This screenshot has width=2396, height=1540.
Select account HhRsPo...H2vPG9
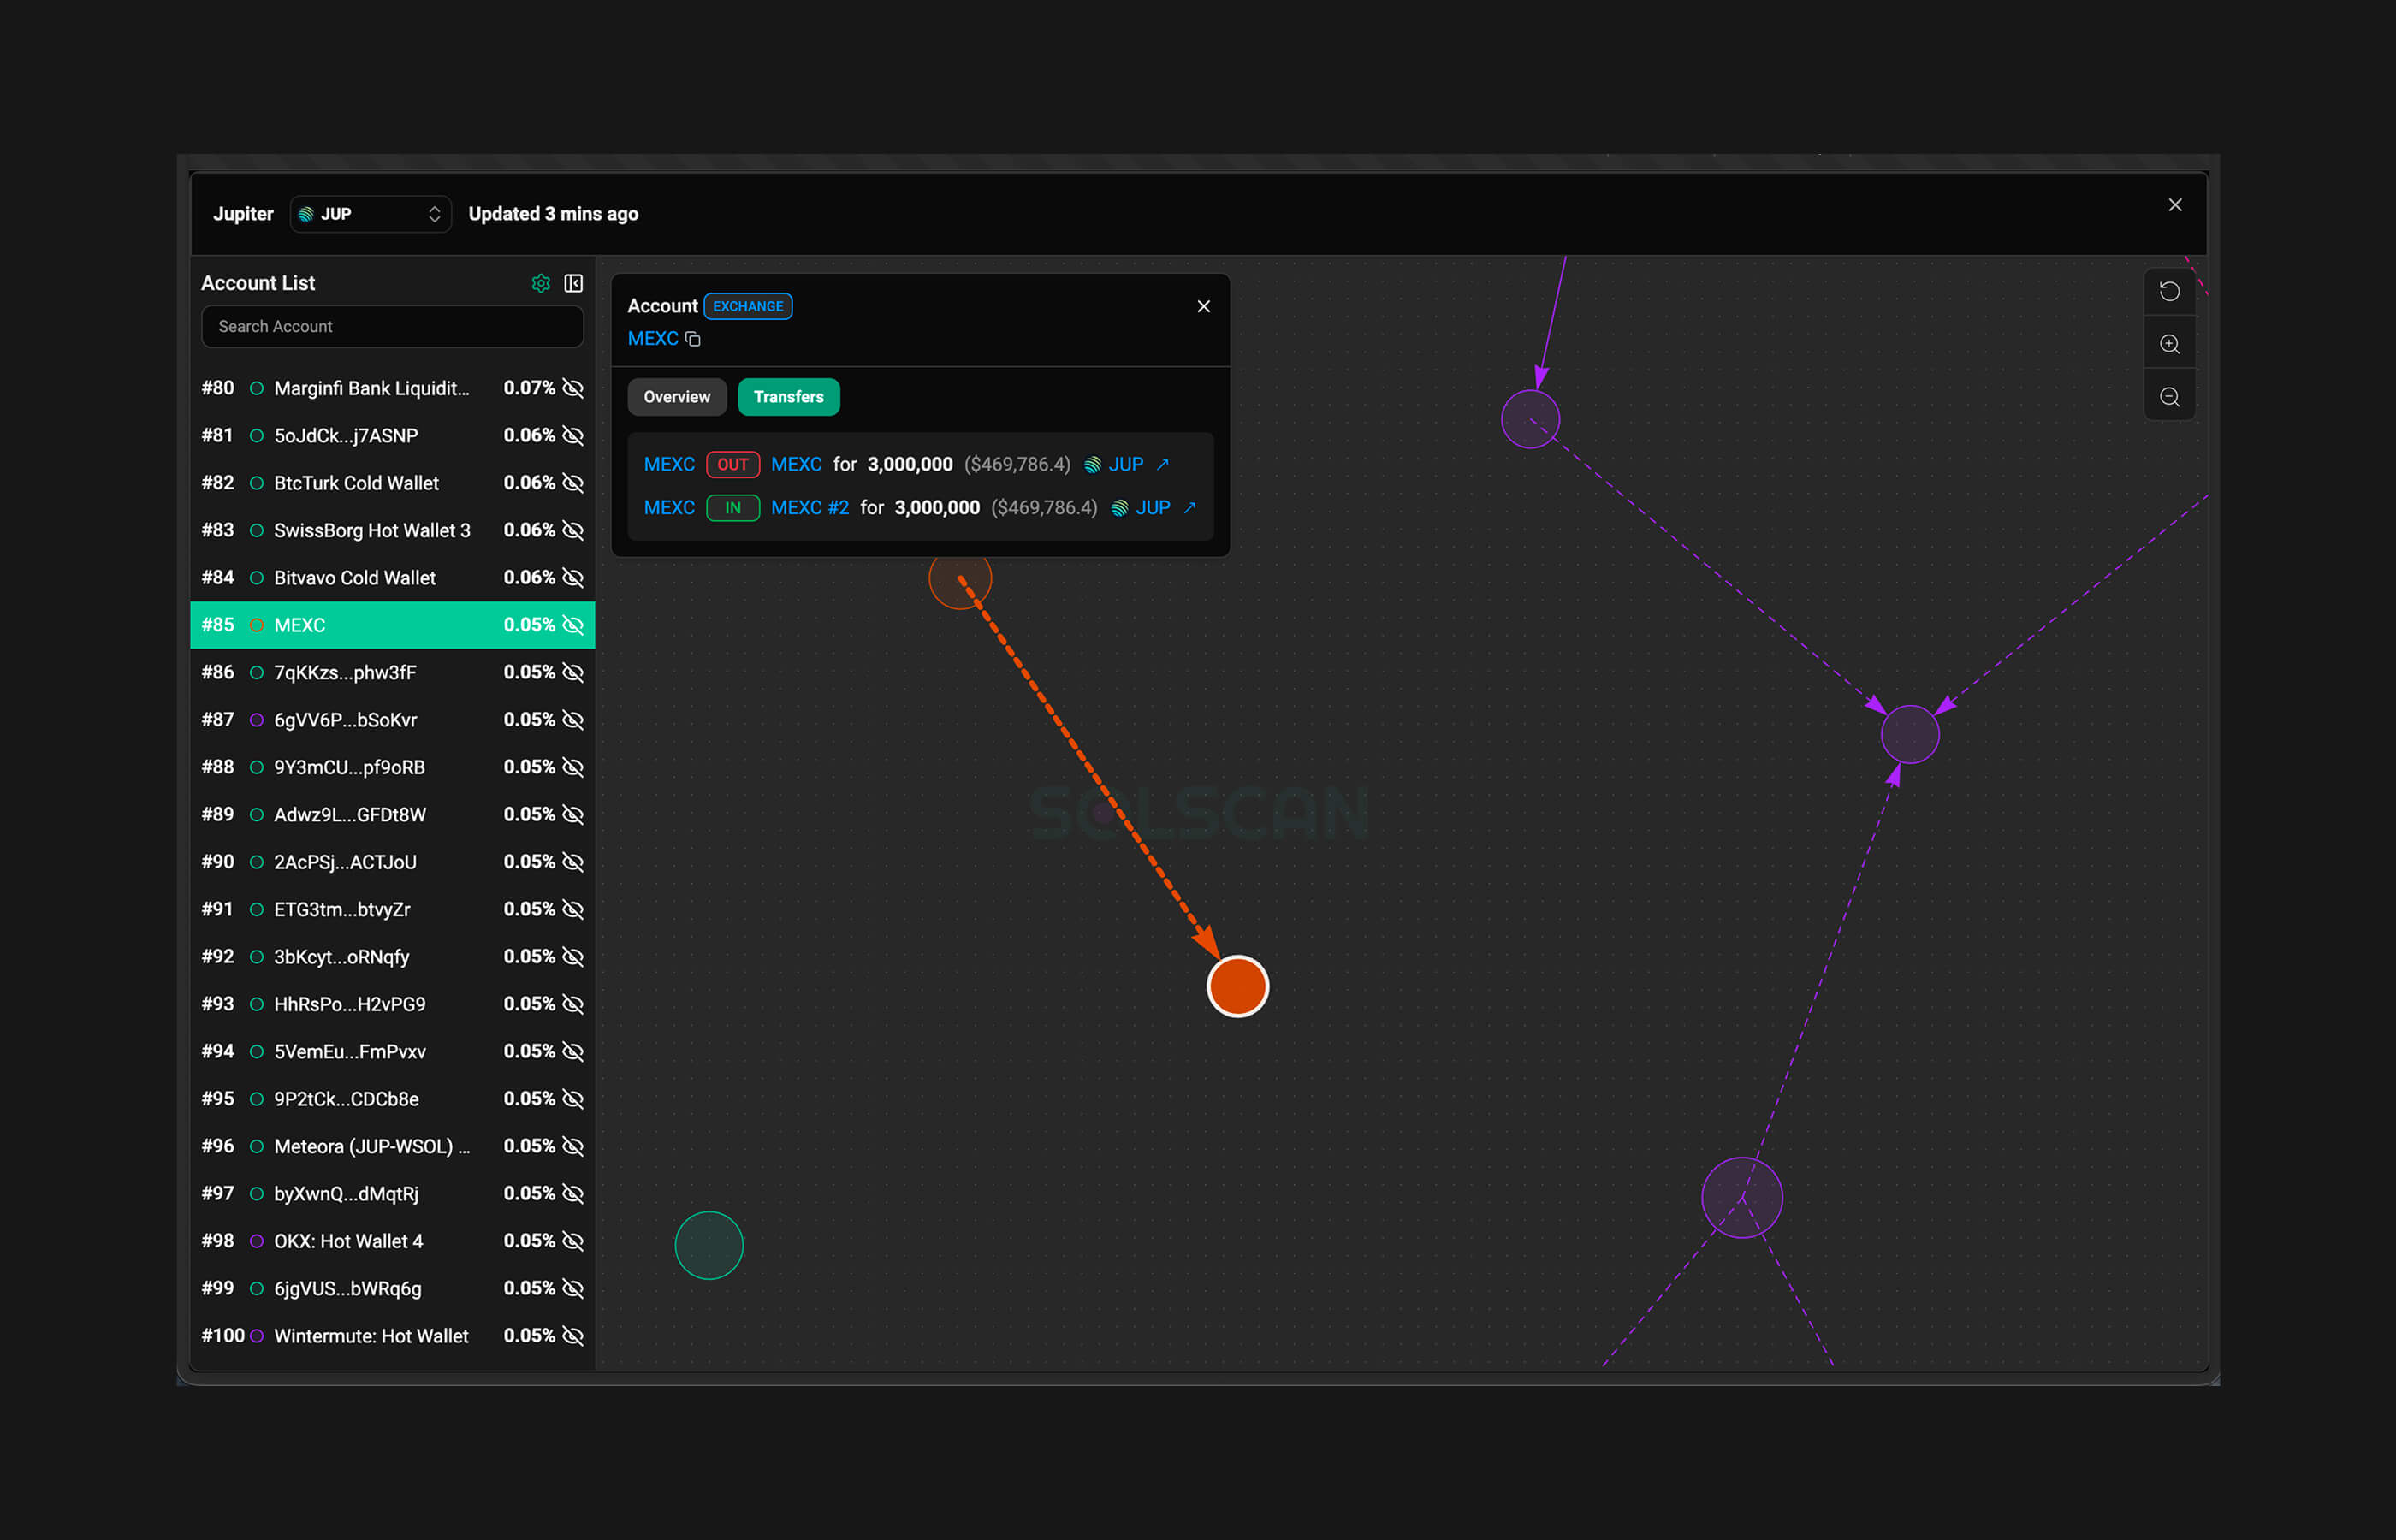point(392,1004)
